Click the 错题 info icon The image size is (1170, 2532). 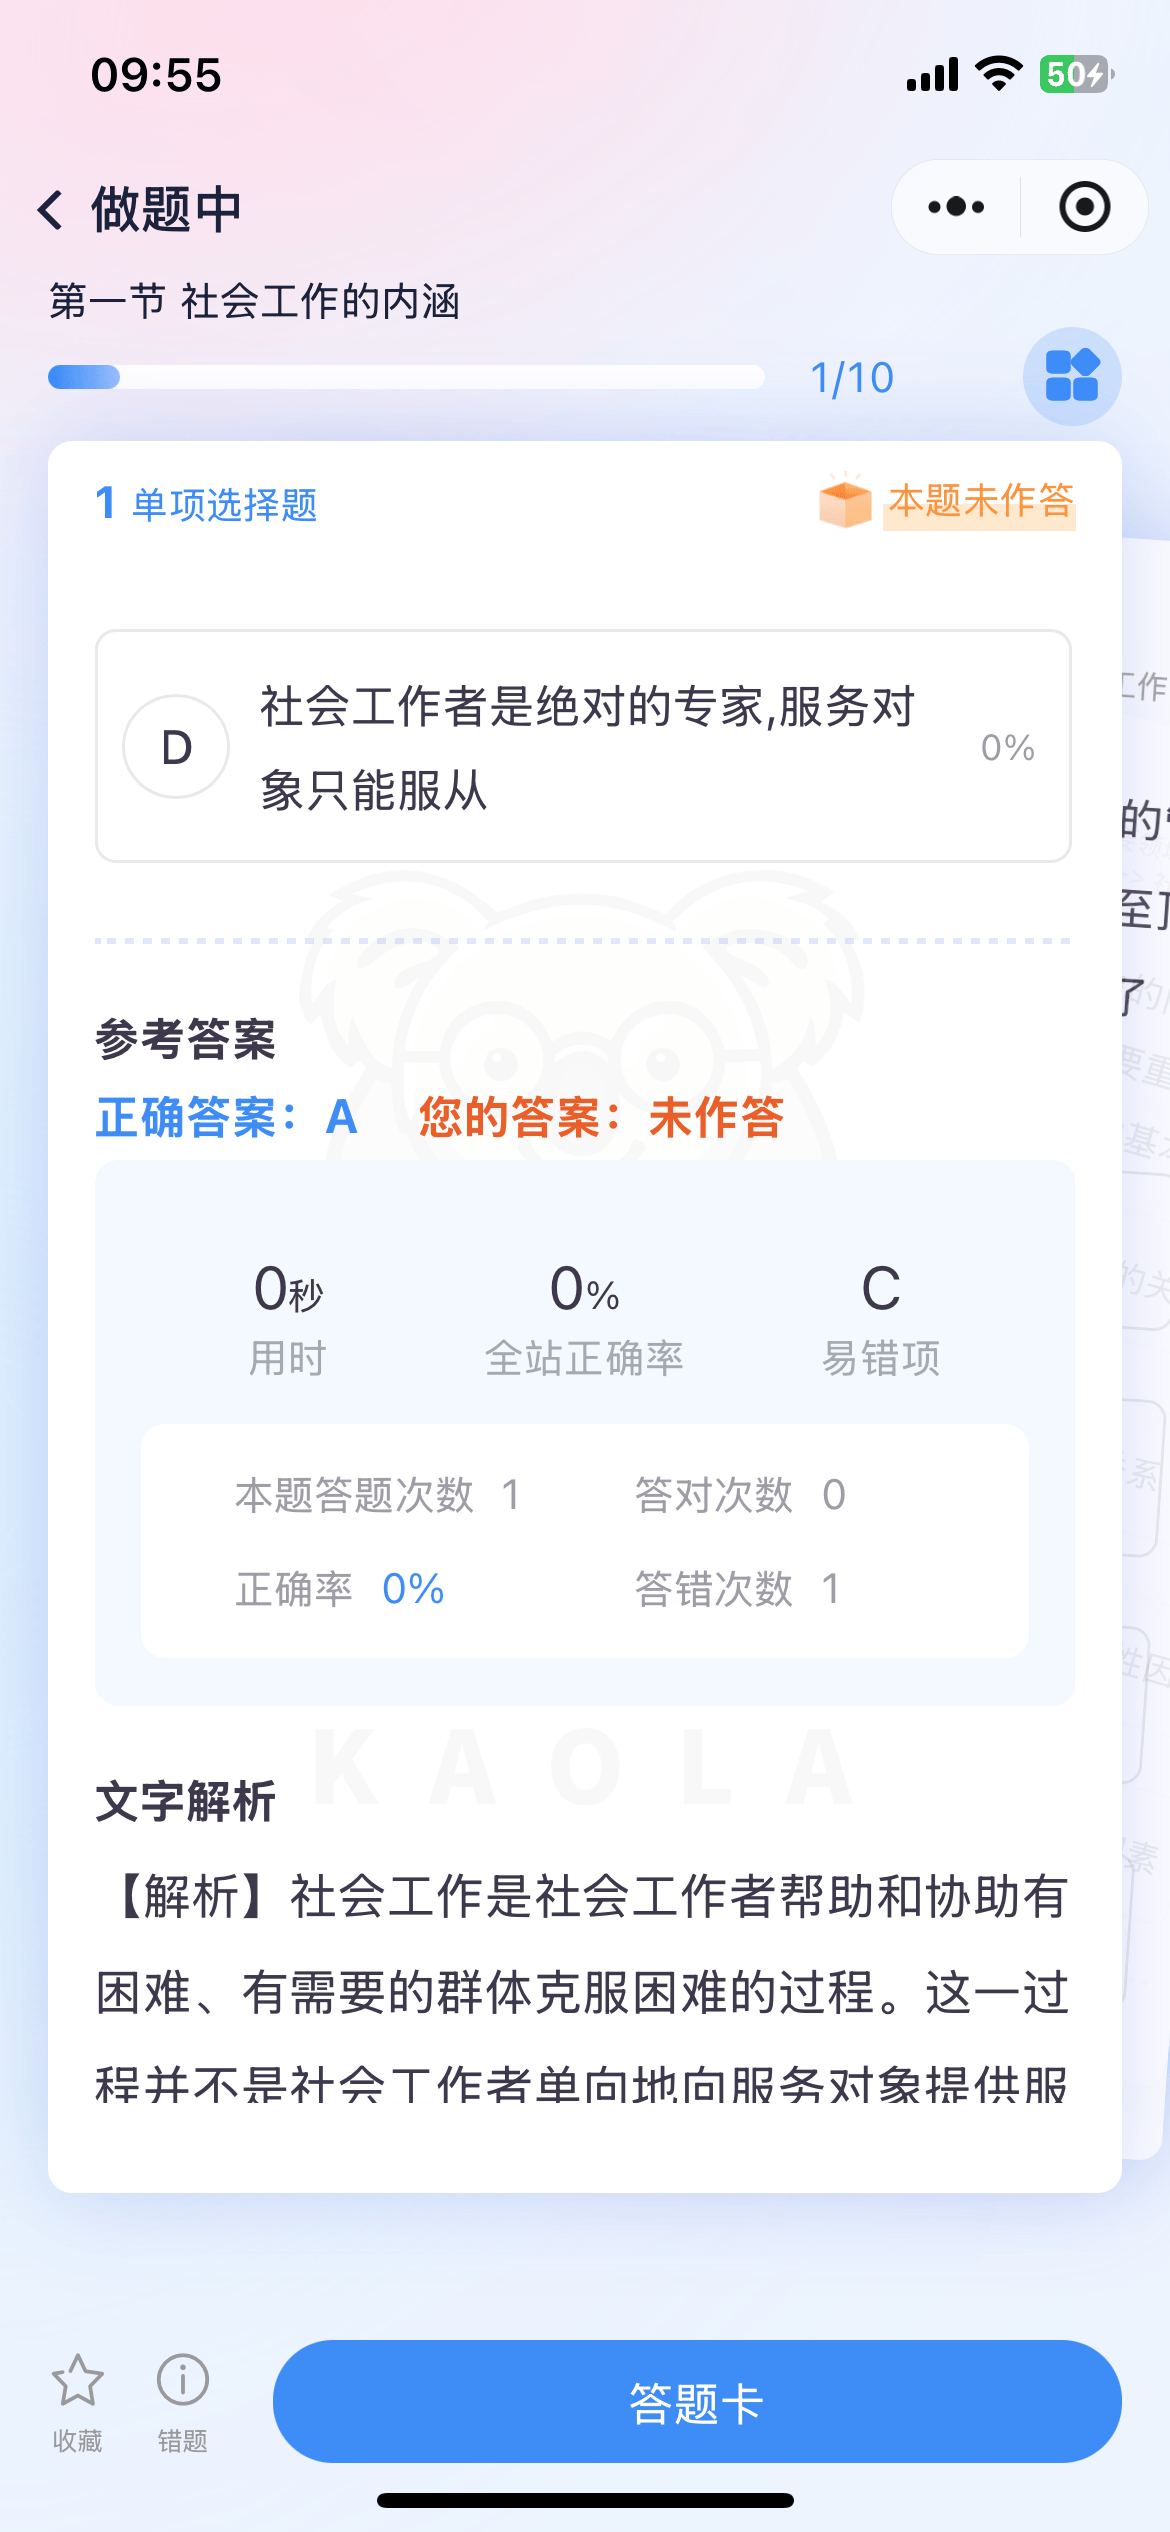point(181,2381)
